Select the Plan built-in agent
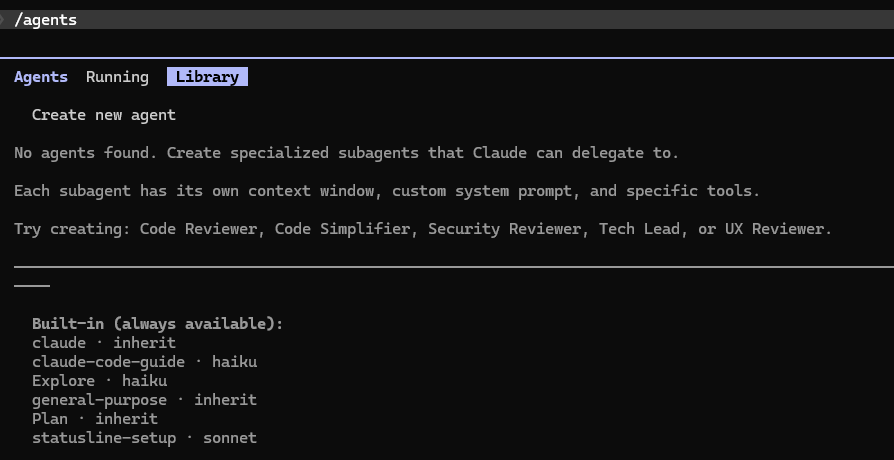 tap(95, 419)
